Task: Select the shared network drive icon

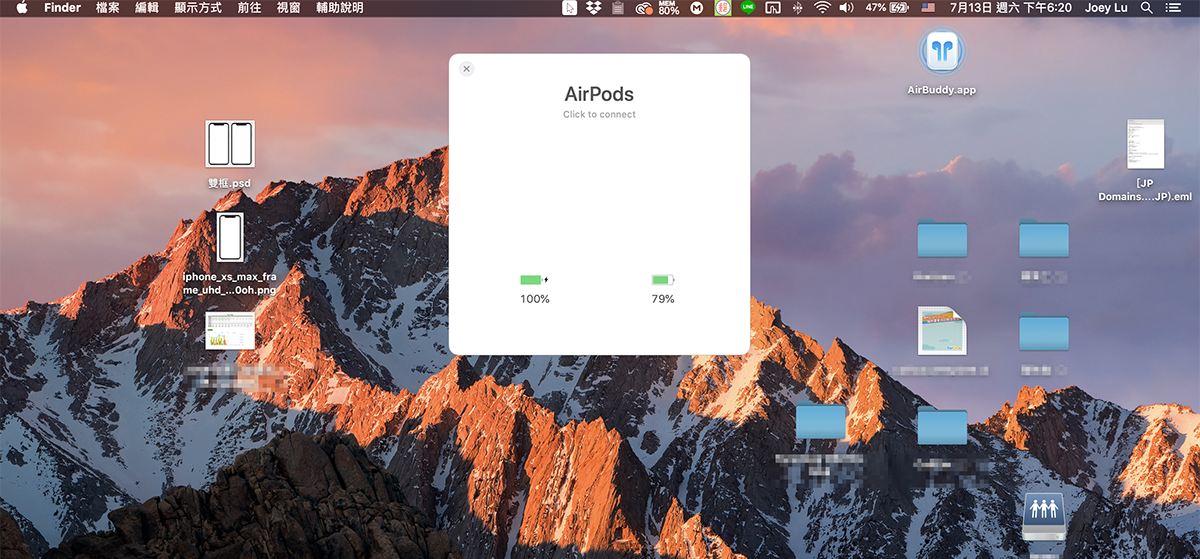Action: click(1044, 516)
